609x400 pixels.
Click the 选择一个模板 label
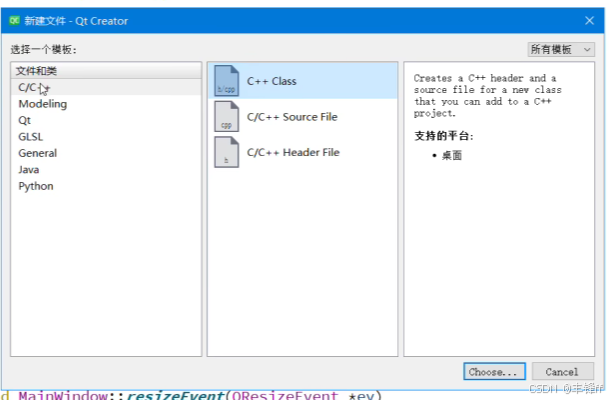click(44, 49)
